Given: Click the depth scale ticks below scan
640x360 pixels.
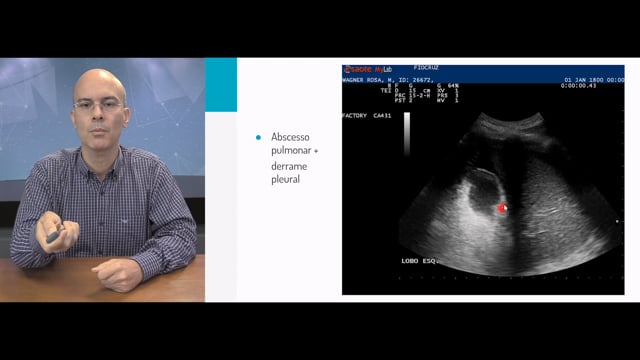Looking at the screenshot, I should click(511, 278).
